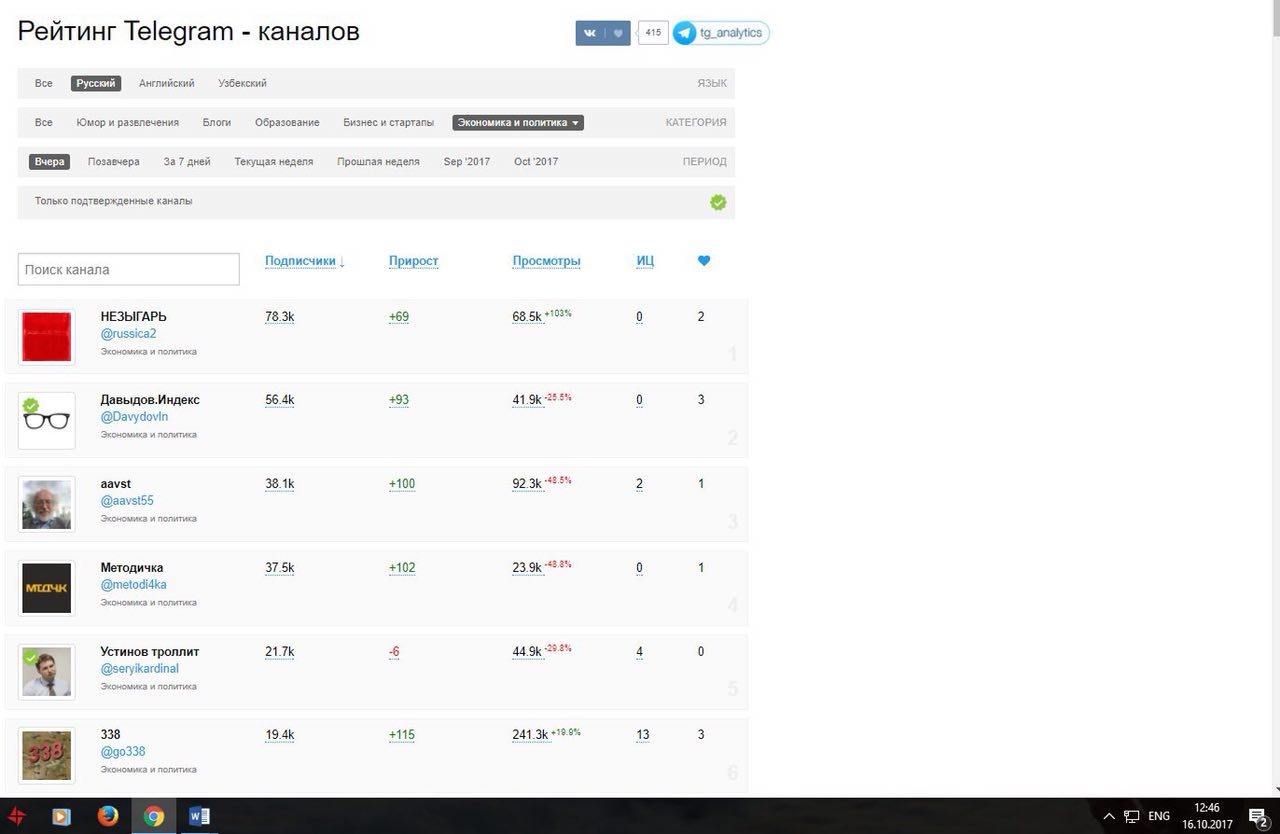Open the taskbar clock 12:46
Image resolution: width=1280 pixels, height=834 pixels.
coord(1207,807)
